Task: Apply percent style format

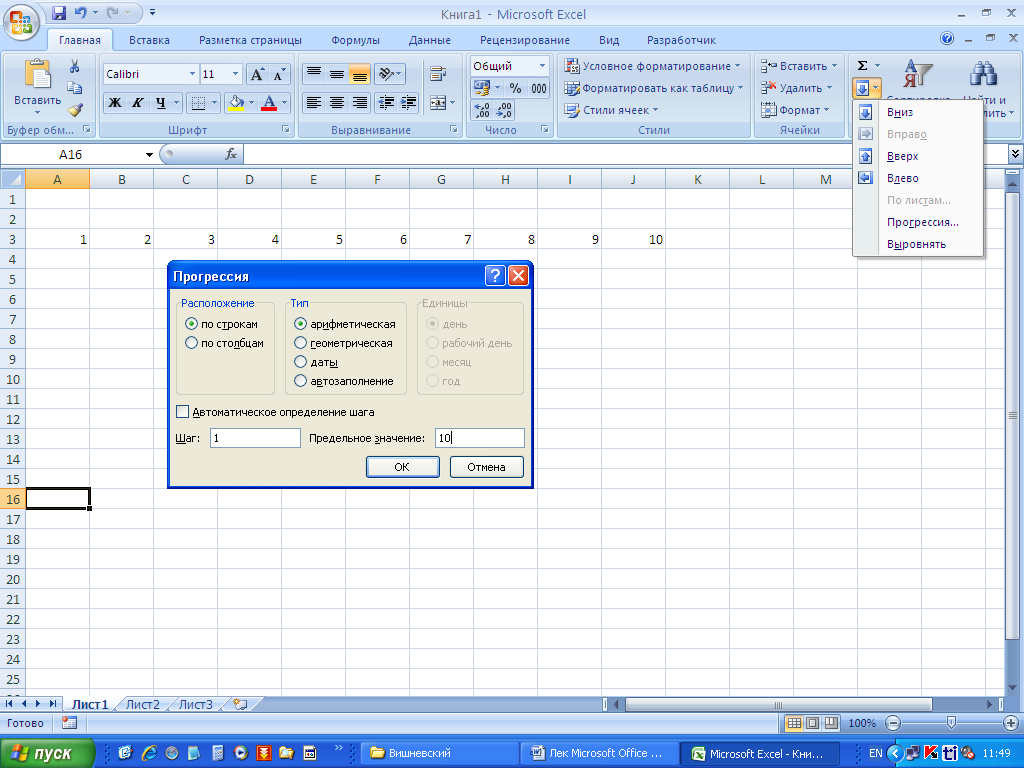Action: click(516, 88)
